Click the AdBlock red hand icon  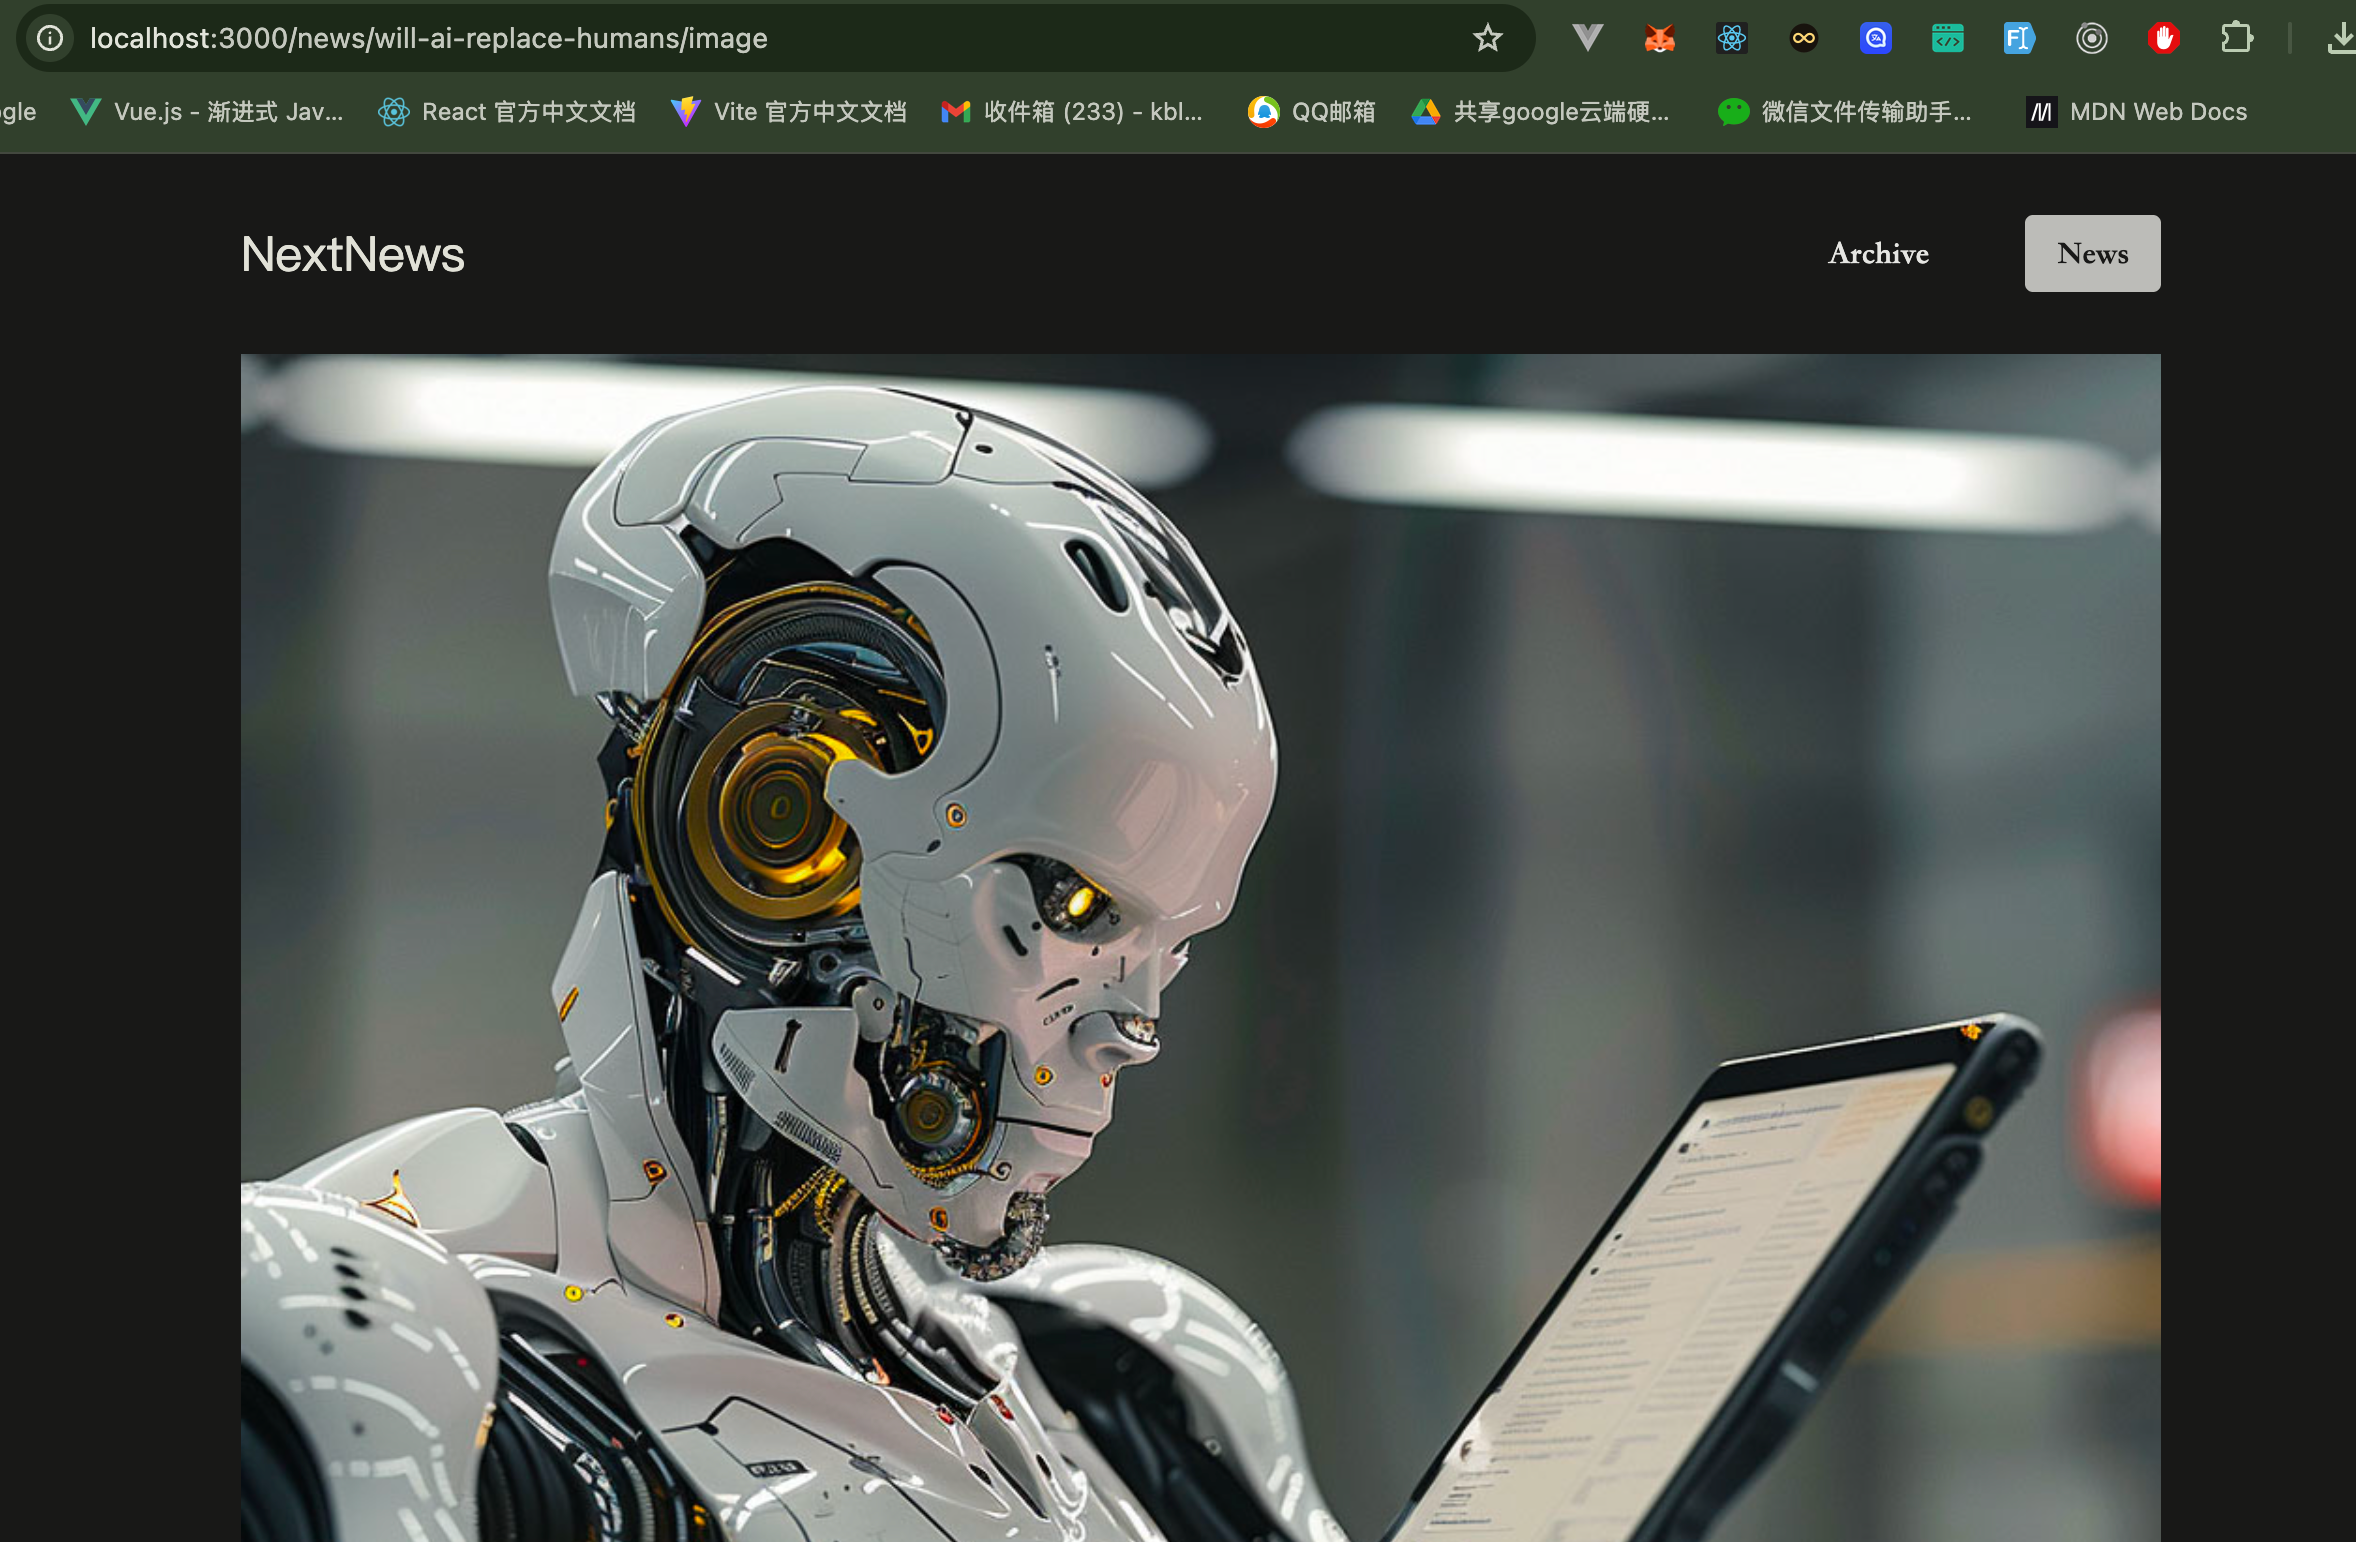2163,38
